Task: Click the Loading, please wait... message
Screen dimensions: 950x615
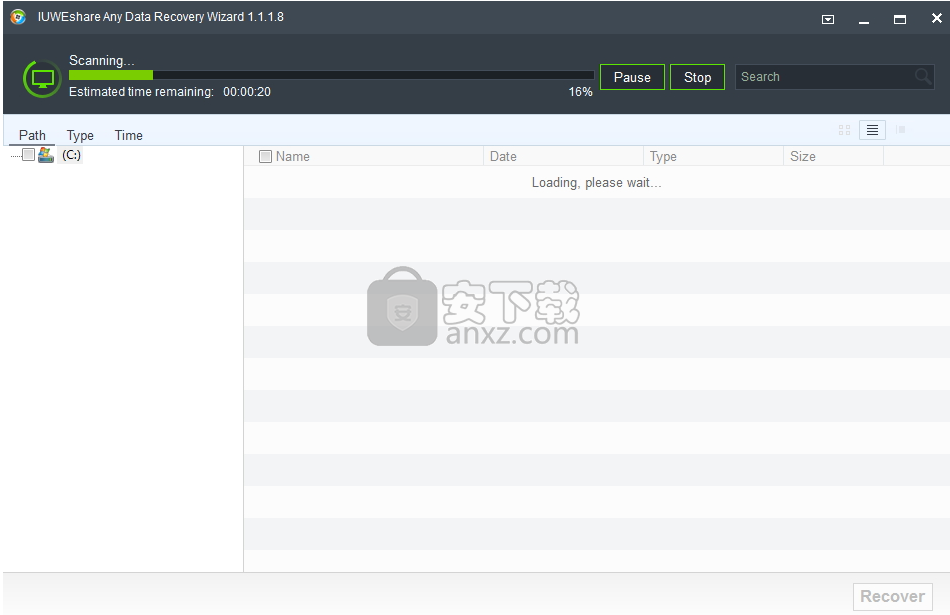Action: 596,182
